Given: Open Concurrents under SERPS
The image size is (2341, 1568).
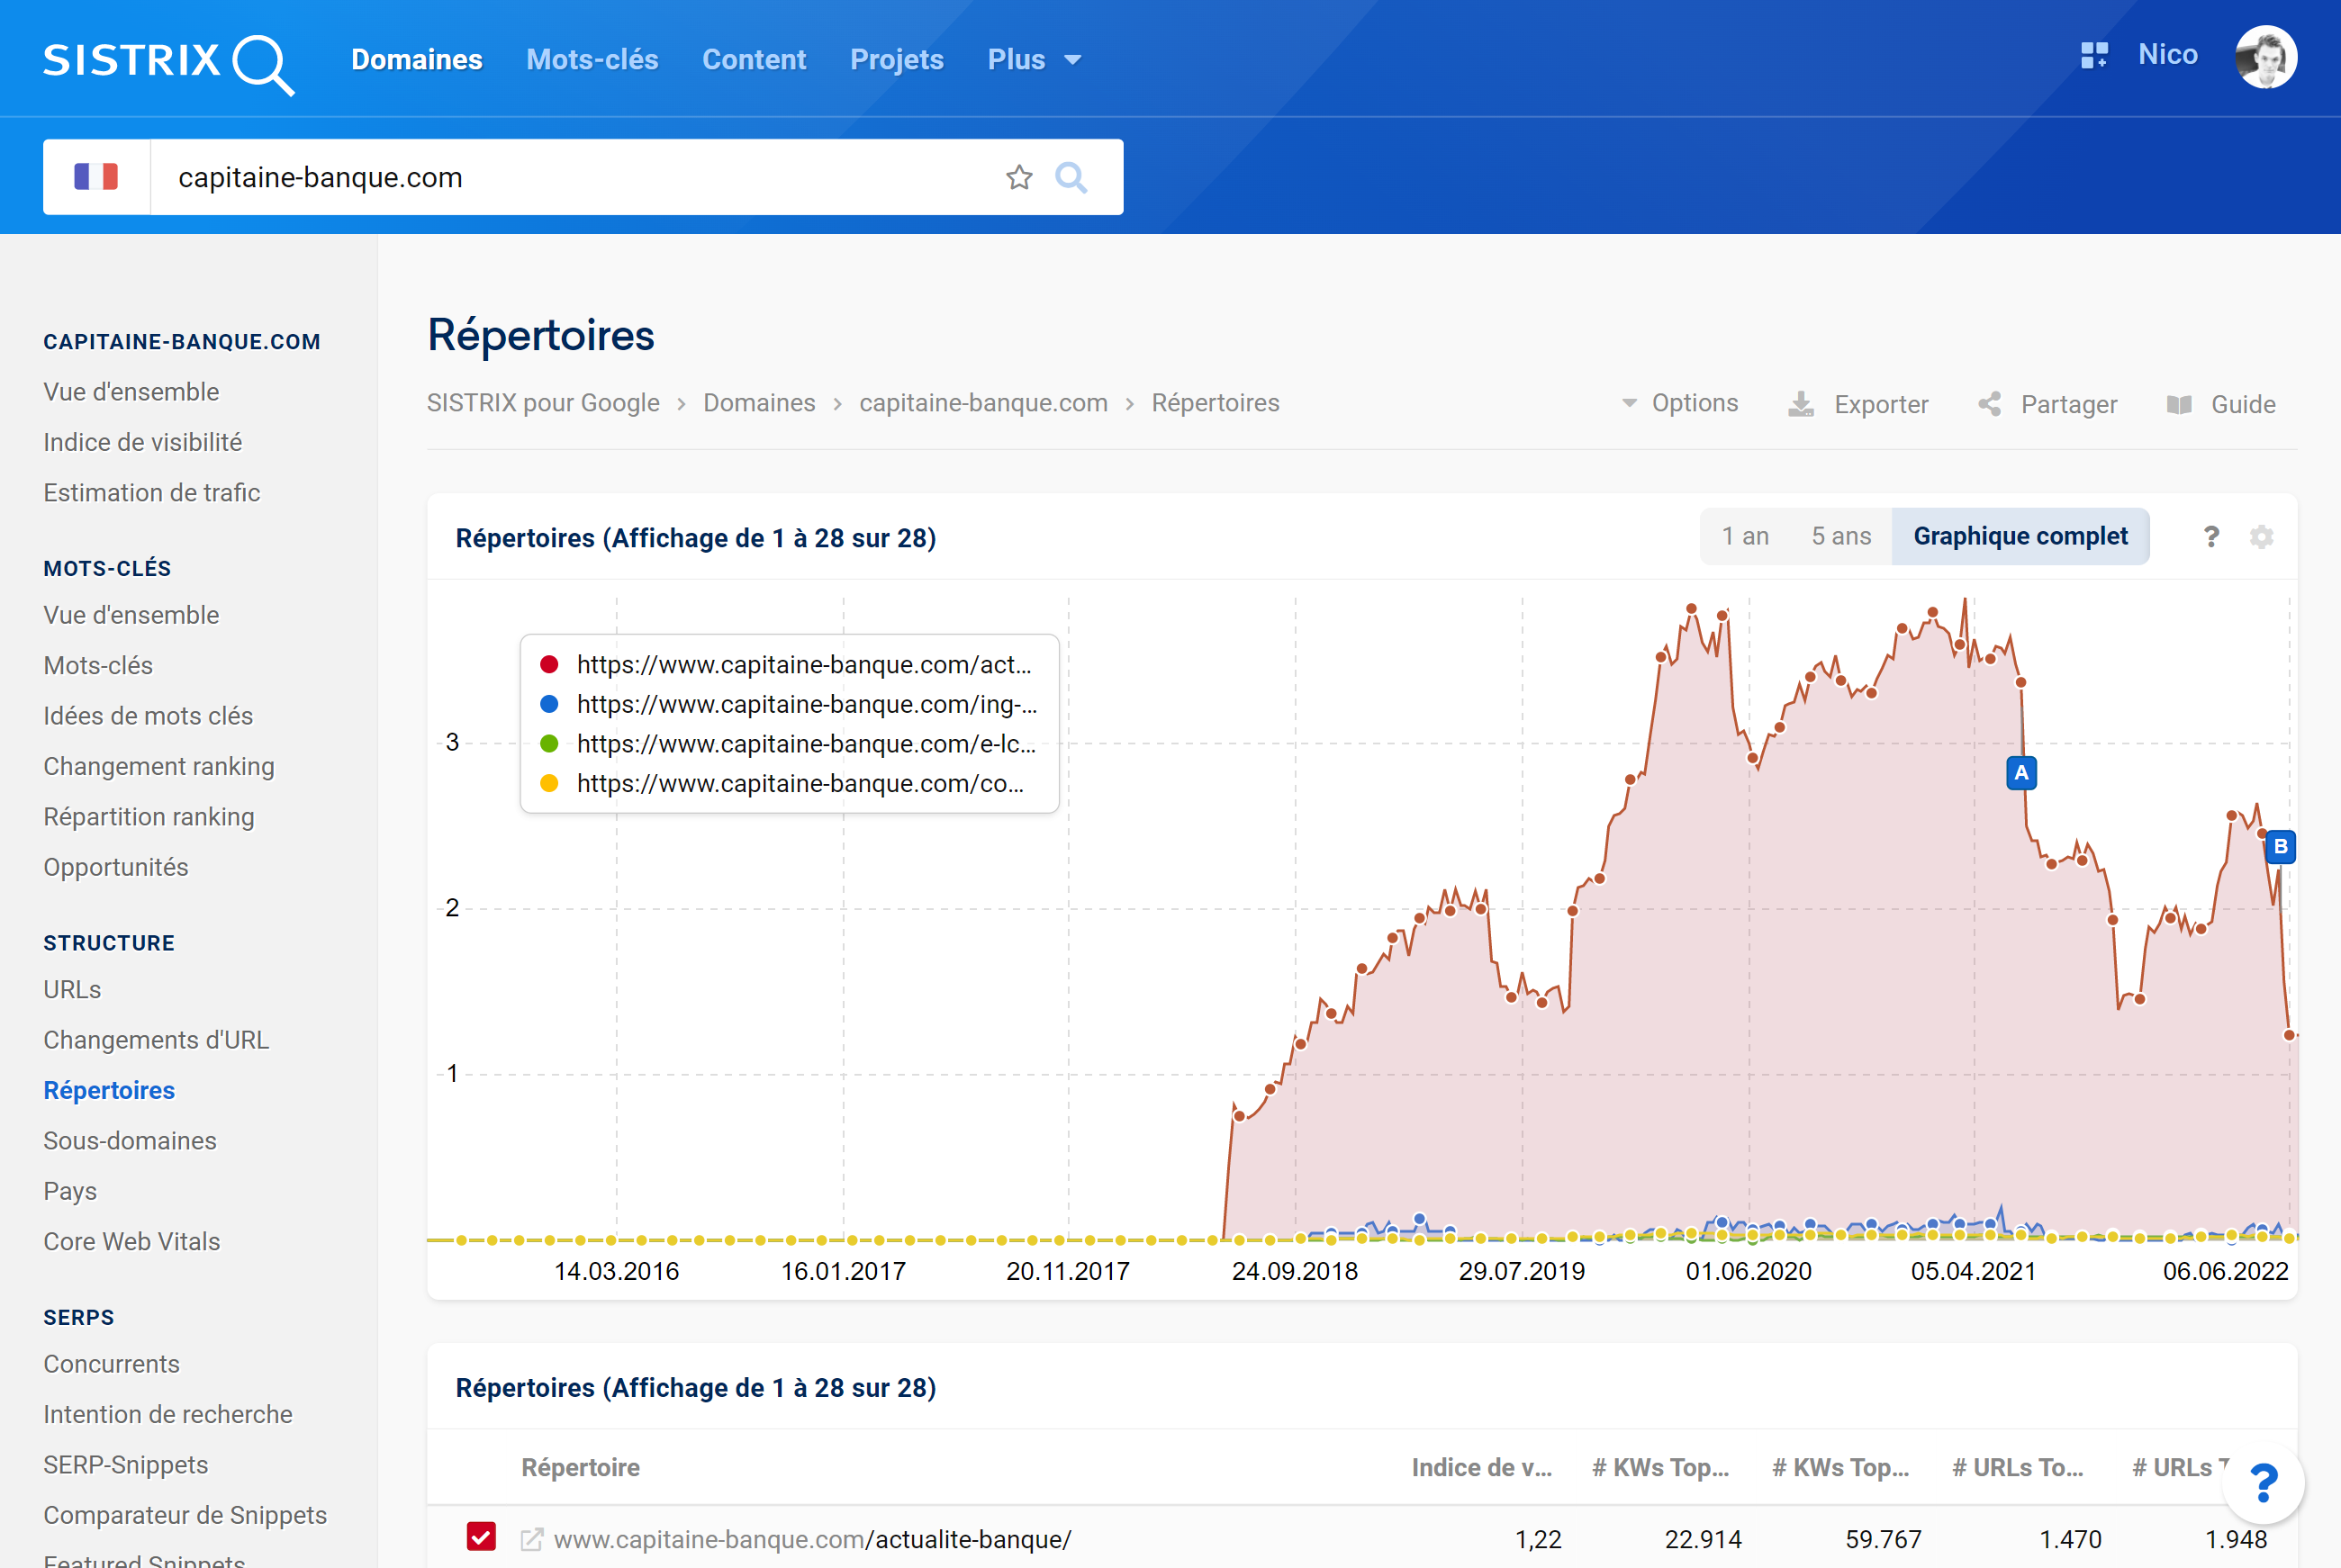Looking at the screenshot, I should 111,1365.
